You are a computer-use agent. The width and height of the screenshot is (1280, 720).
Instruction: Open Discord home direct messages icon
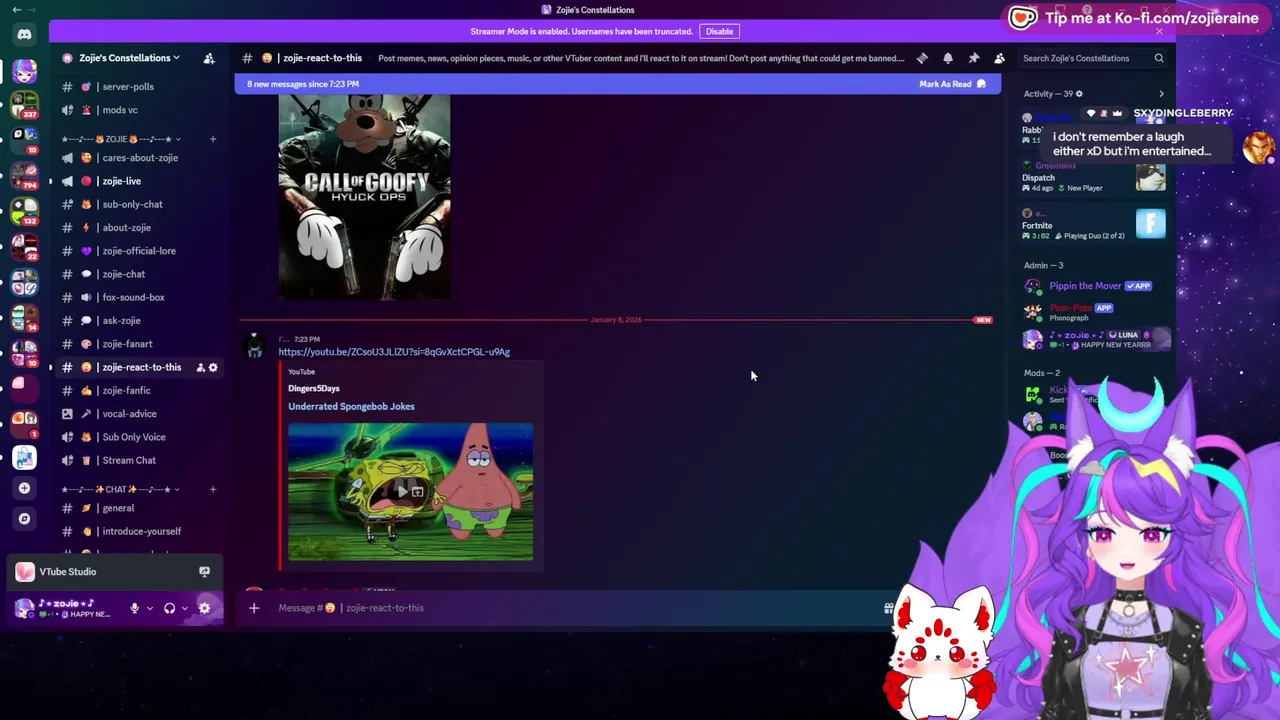point(24,34)
